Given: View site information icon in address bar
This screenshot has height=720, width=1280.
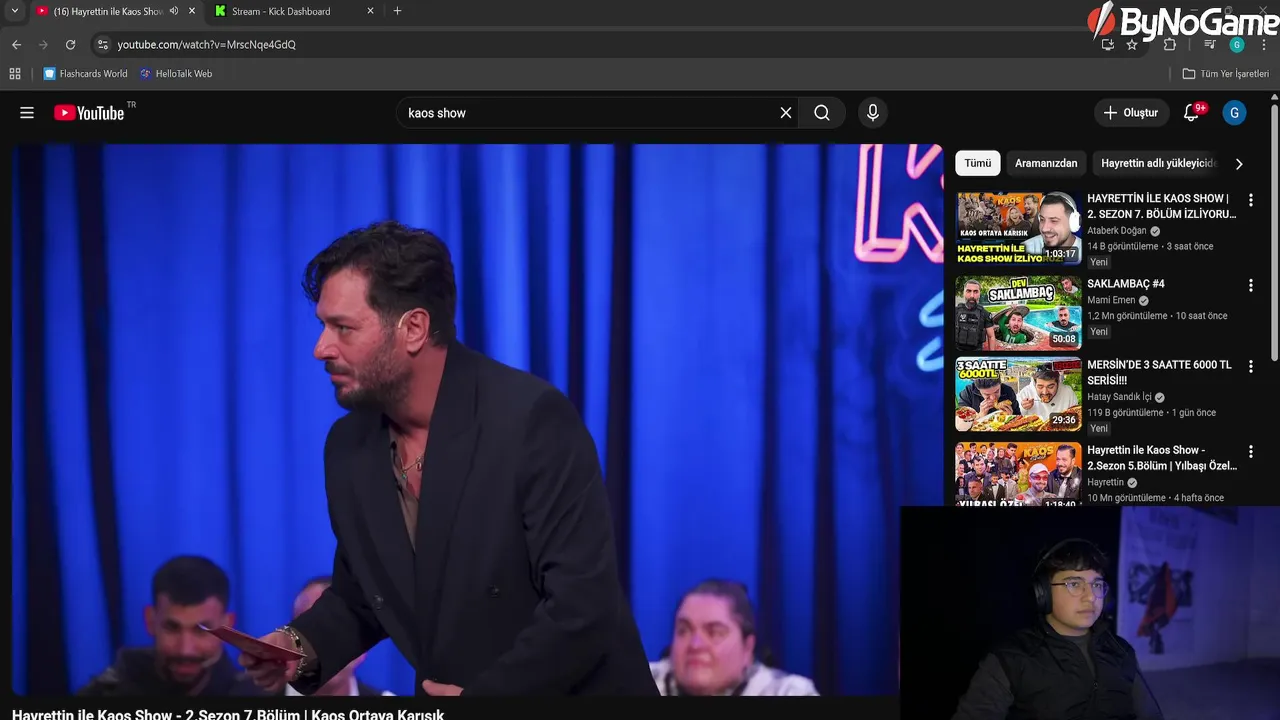Looking at the screenshot, I should [102, 44].
